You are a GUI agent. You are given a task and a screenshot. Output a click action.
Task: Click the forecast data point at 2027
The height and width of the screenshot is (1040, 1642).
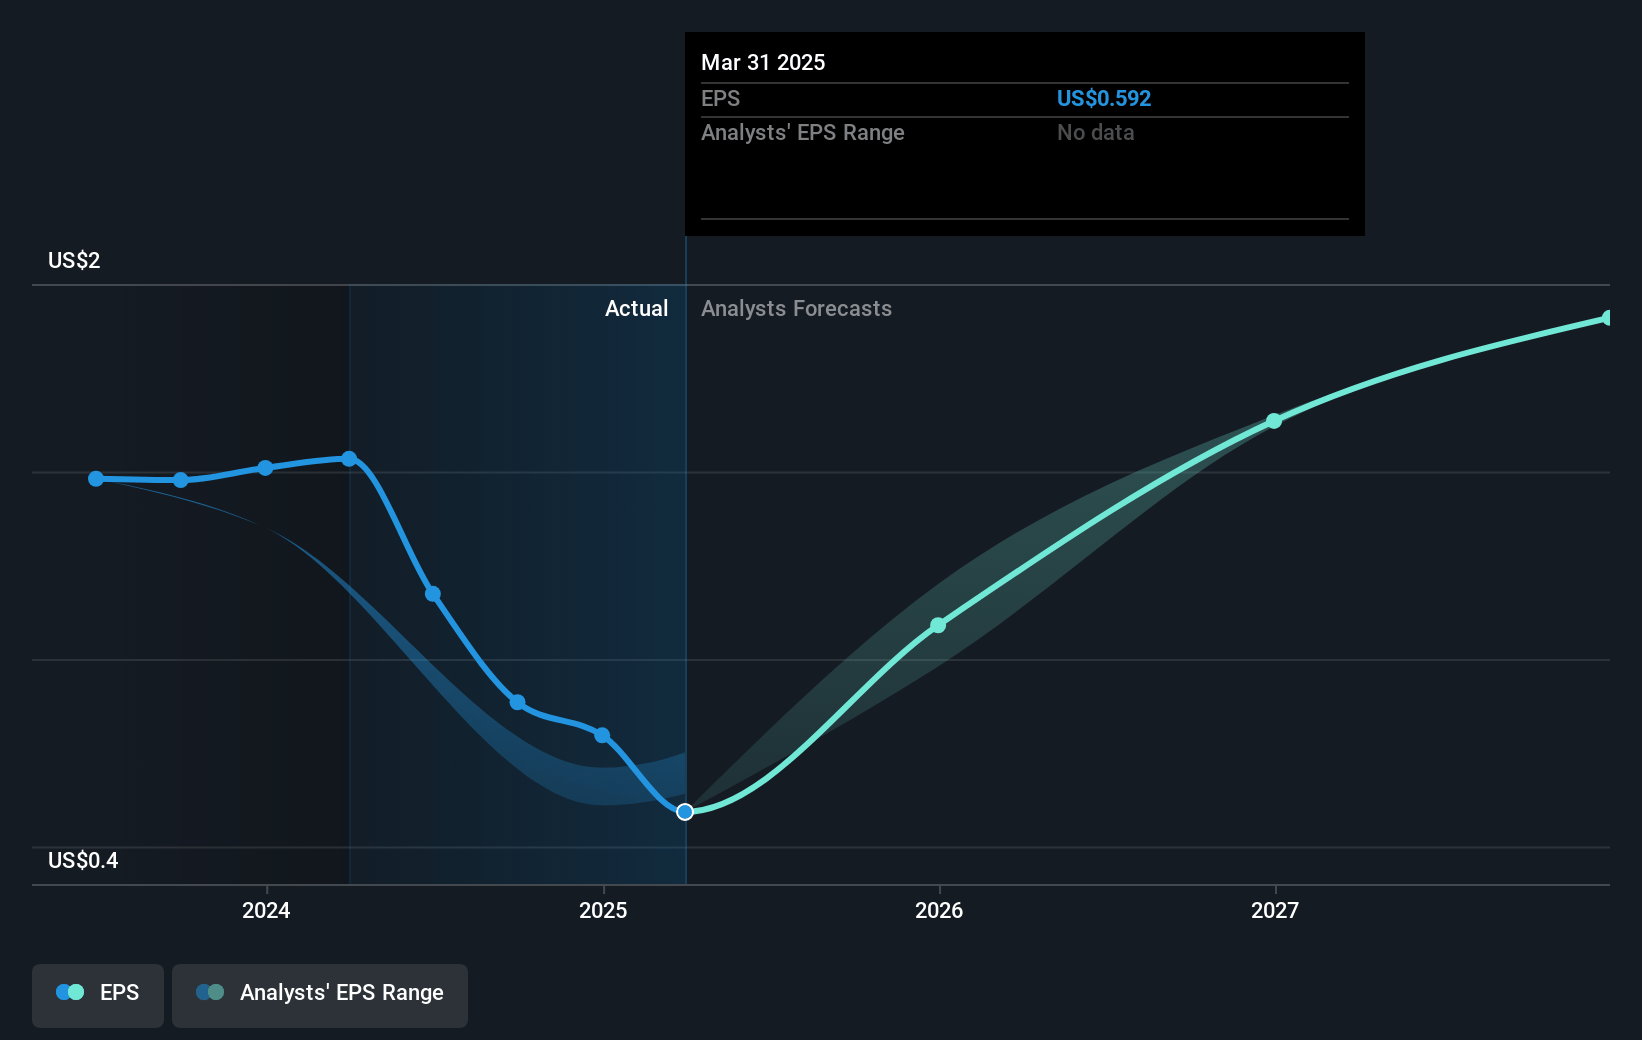point(1274,421)
